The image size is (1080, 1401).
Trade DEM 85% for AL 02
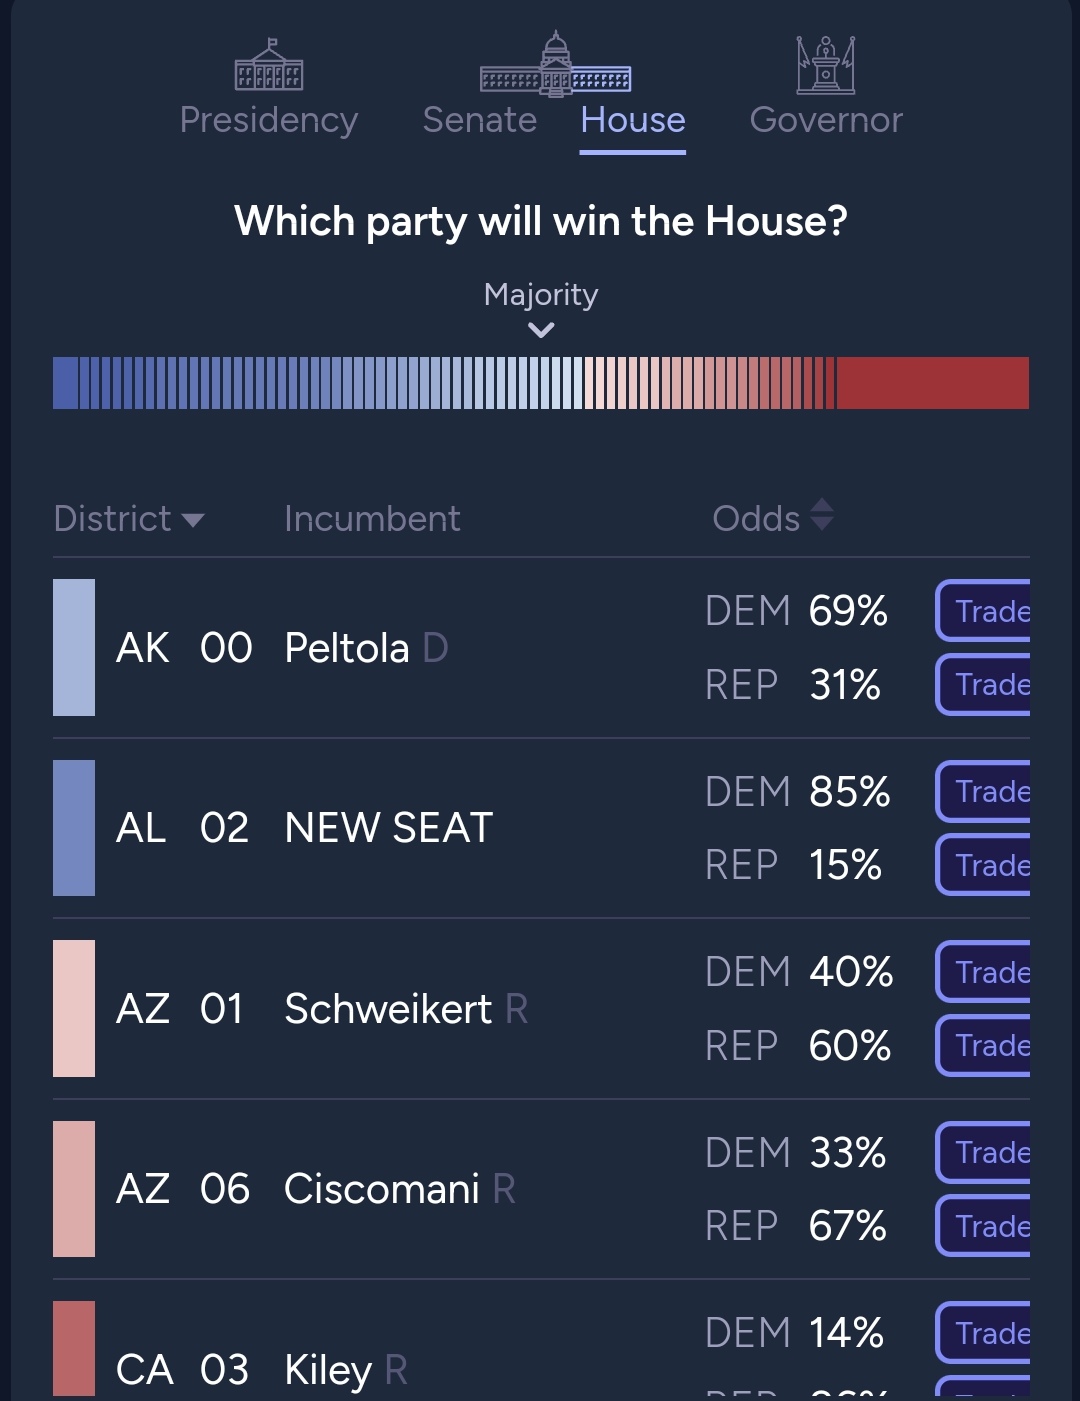click(x=983, y=792)
